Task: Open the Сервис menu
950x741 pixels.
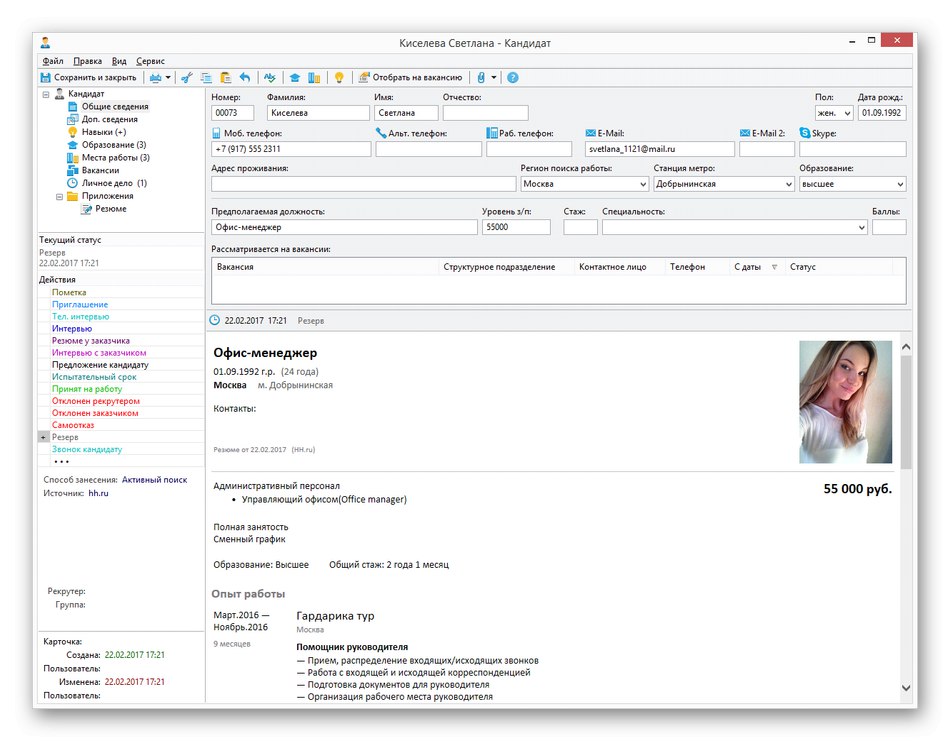Action: 150,61
